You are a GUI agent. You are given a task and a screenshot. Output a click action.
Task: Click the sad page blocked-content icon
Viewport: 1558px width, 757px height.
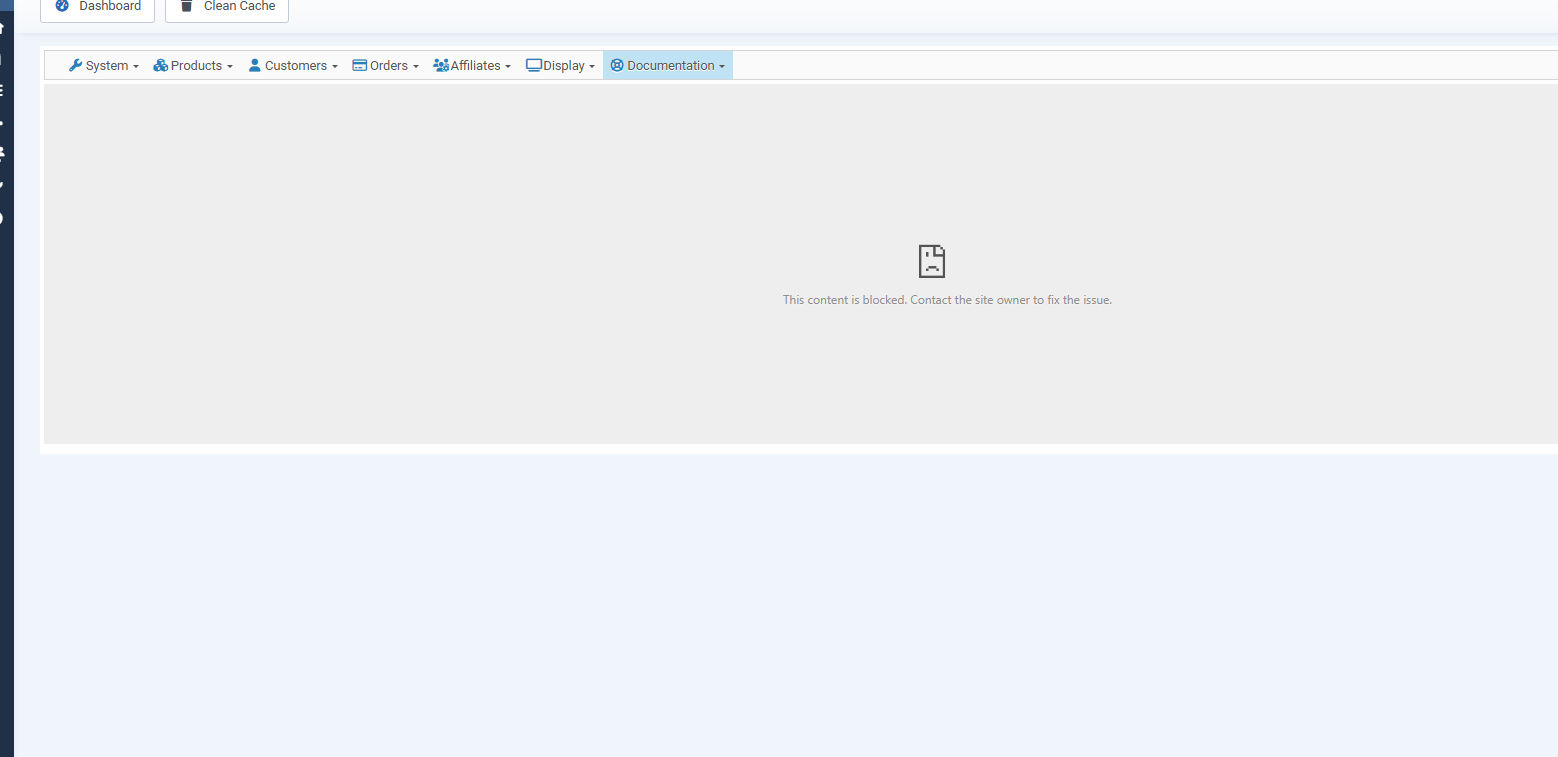pyautogui.click(x=931, y=261)
